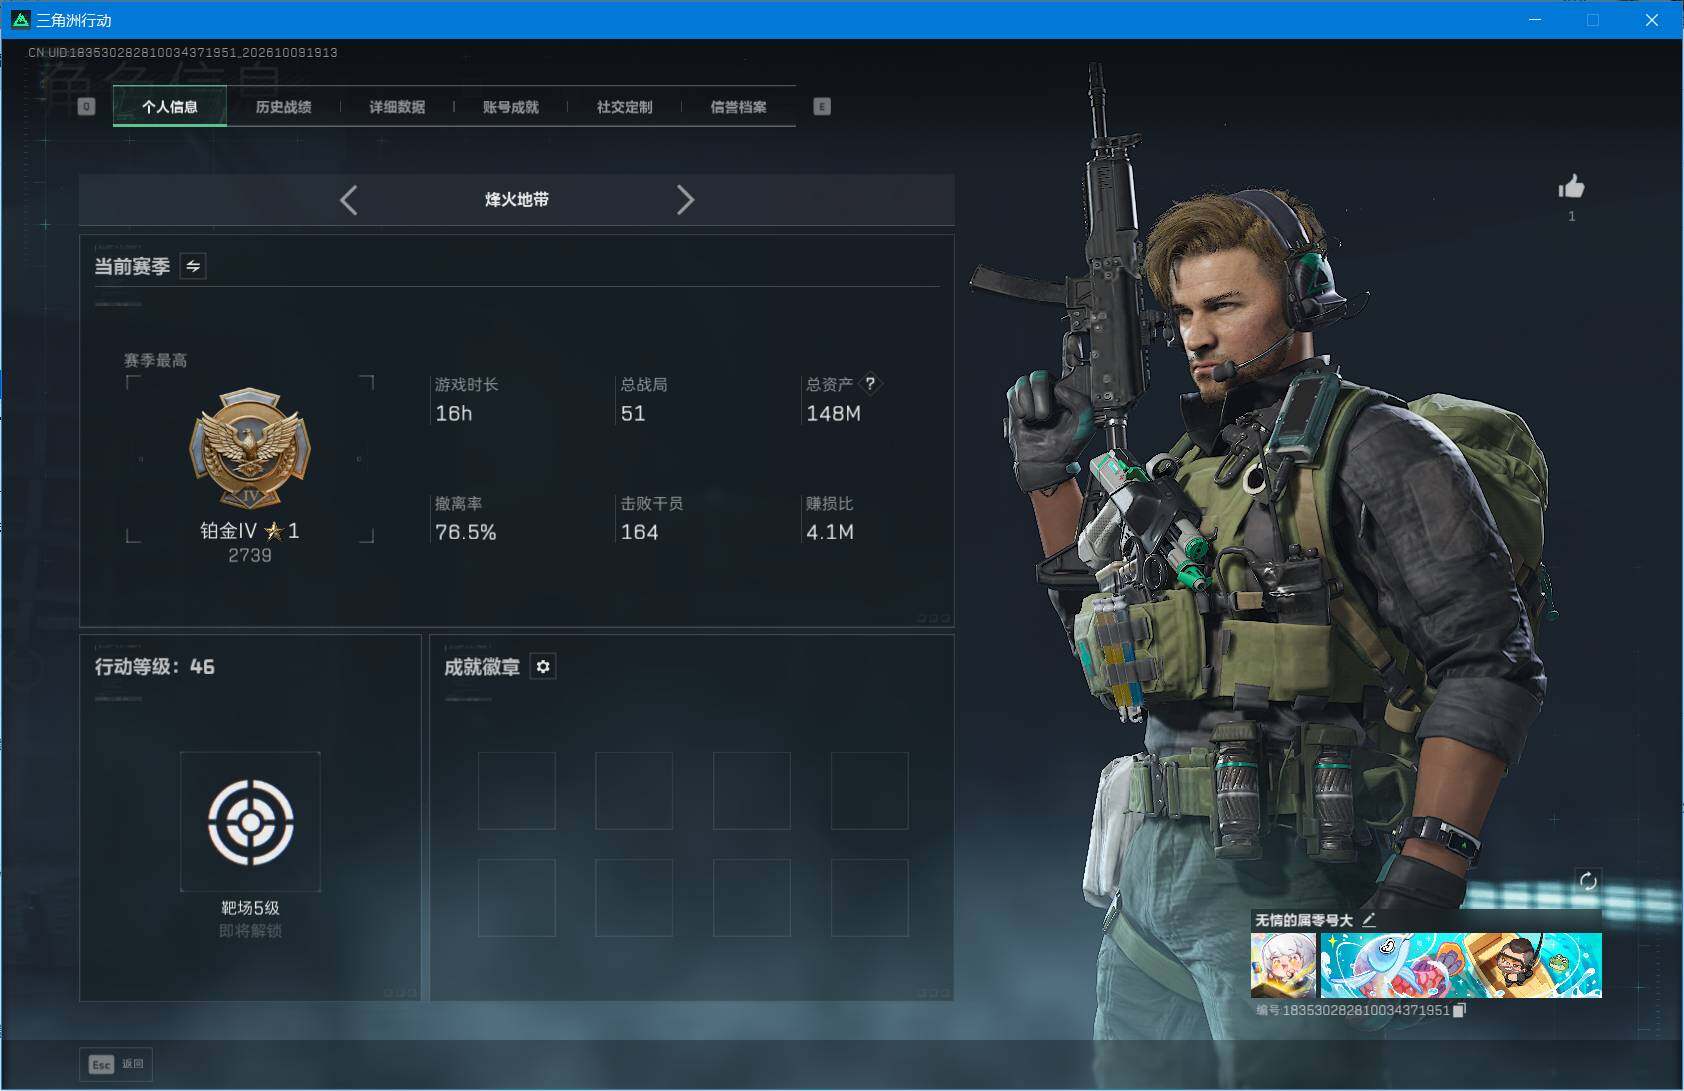Select the 个人信息 tab
This screenshot has height=1091, width=1684.
tap(170, 107)
